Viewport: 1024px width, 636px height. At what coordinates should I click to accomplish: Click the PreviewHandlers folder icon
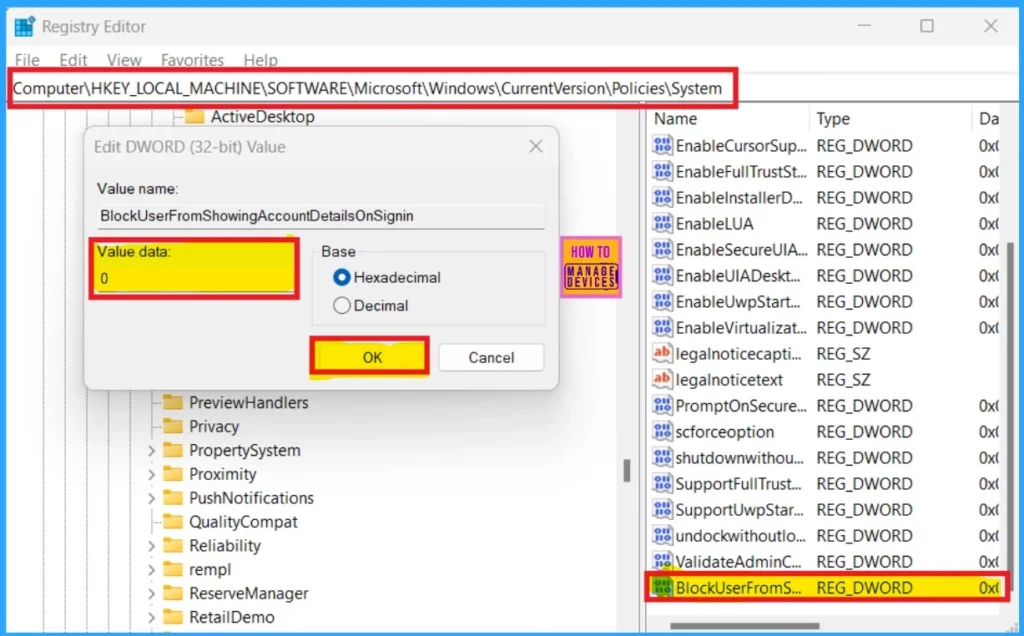coord(173,402)
